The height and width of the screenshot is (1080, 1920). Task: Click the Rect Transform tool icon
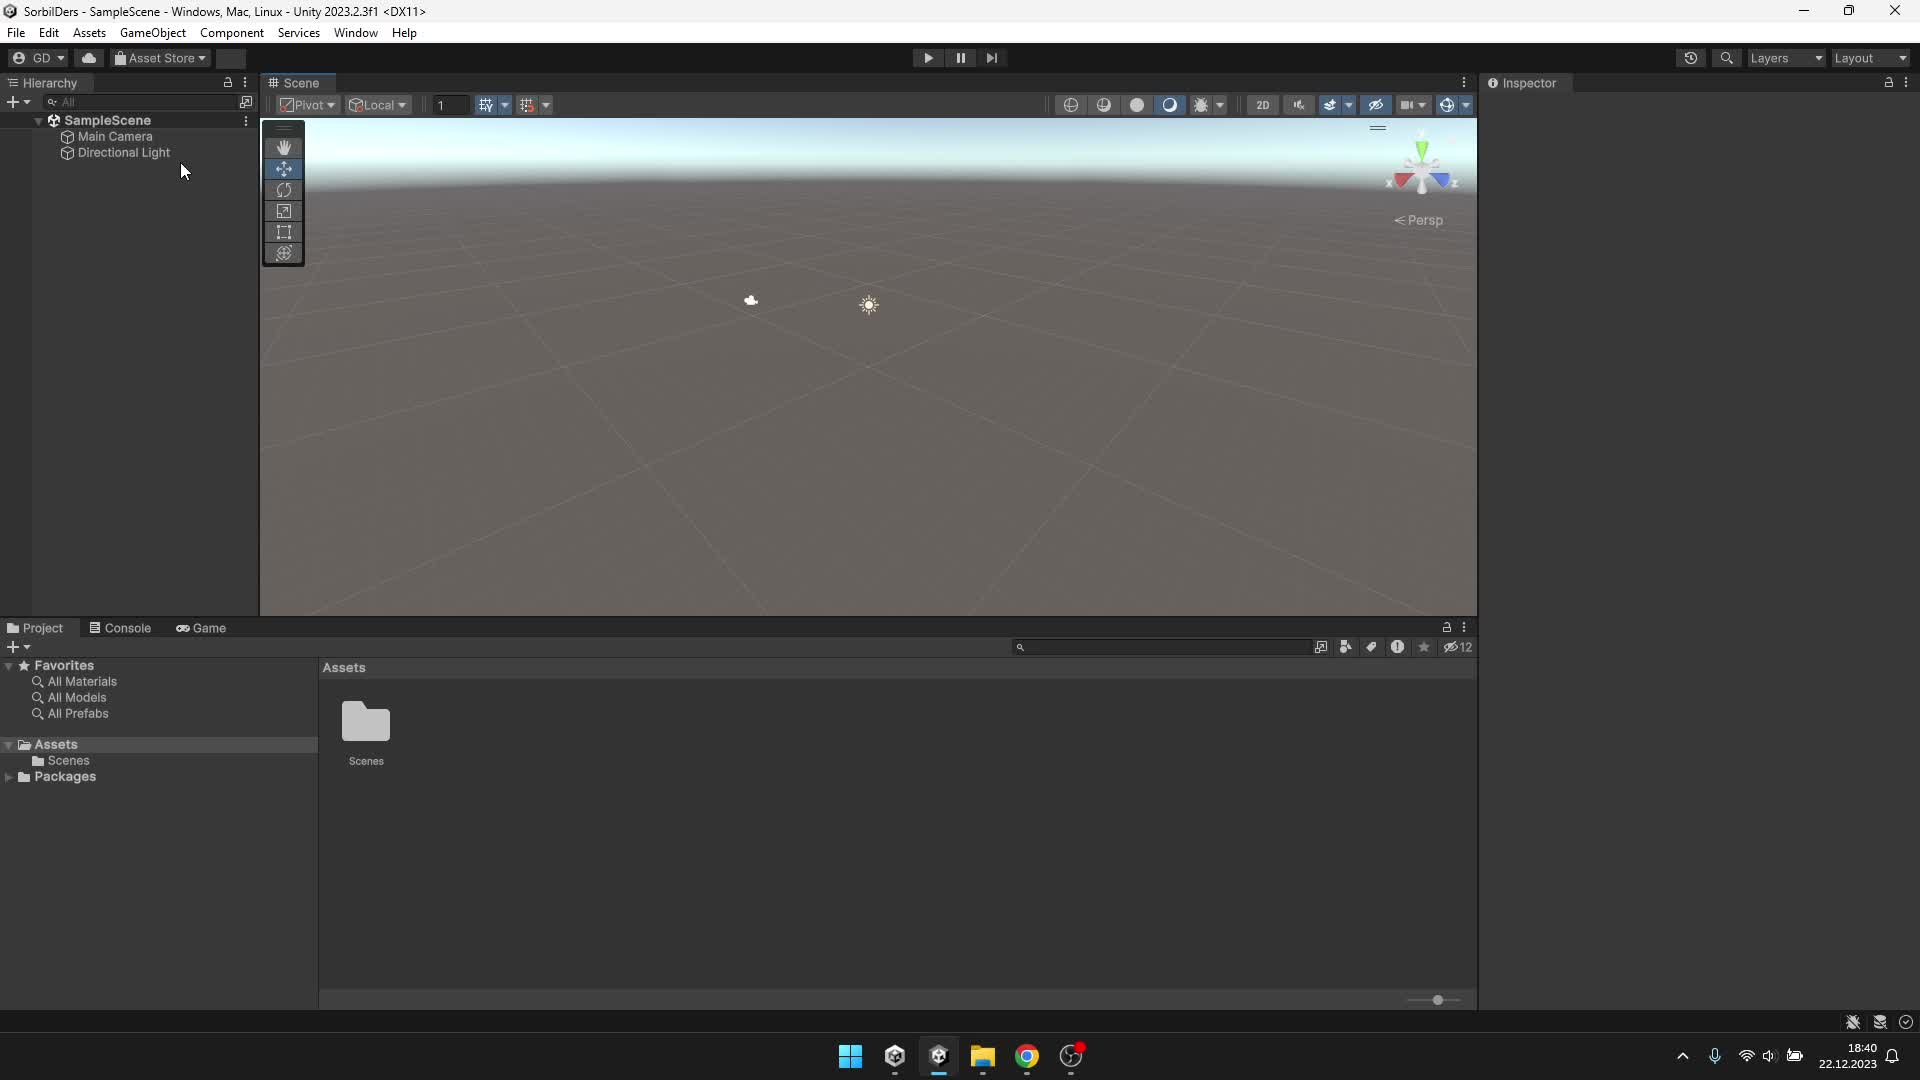[x=284, y=232]
